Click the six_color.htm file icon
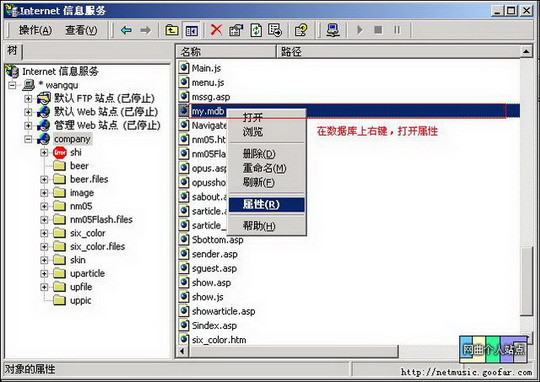 coord(184,339)
